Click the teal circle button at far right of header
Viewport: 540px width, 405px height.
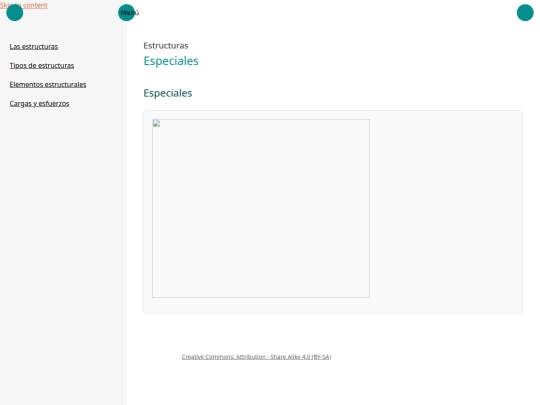525,13
